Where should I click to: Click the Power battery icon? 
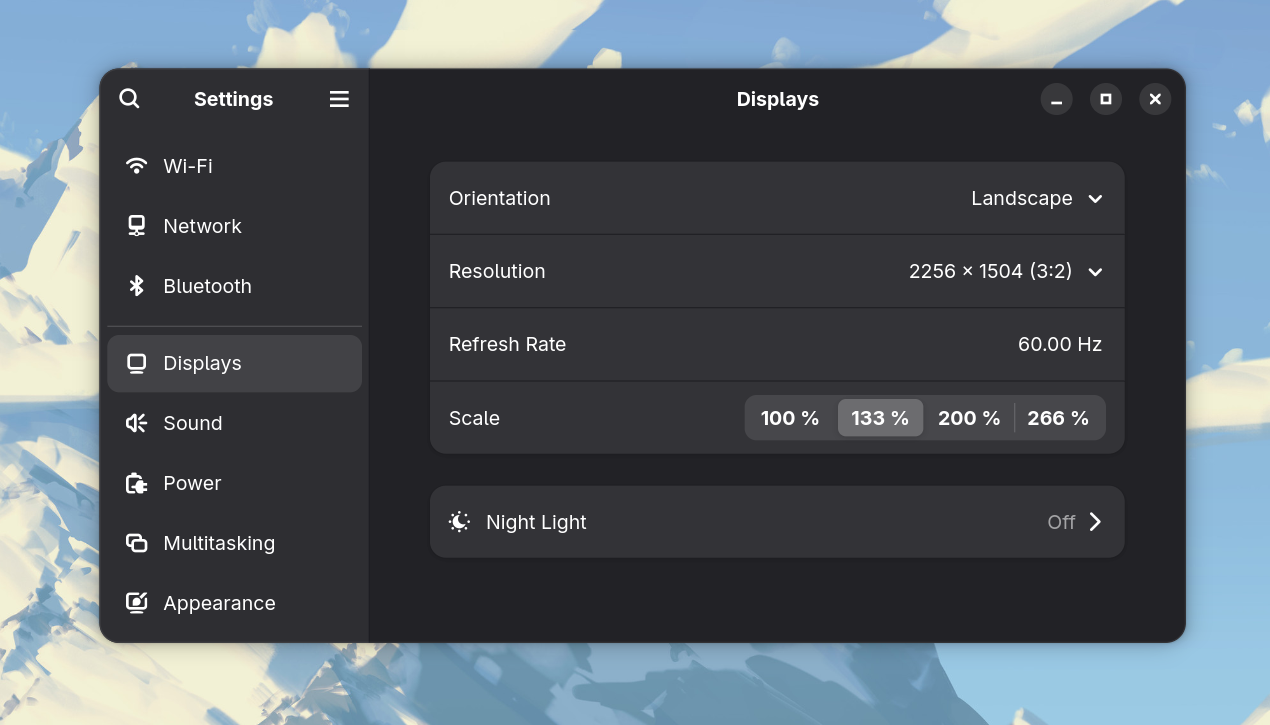click(137, 483)
